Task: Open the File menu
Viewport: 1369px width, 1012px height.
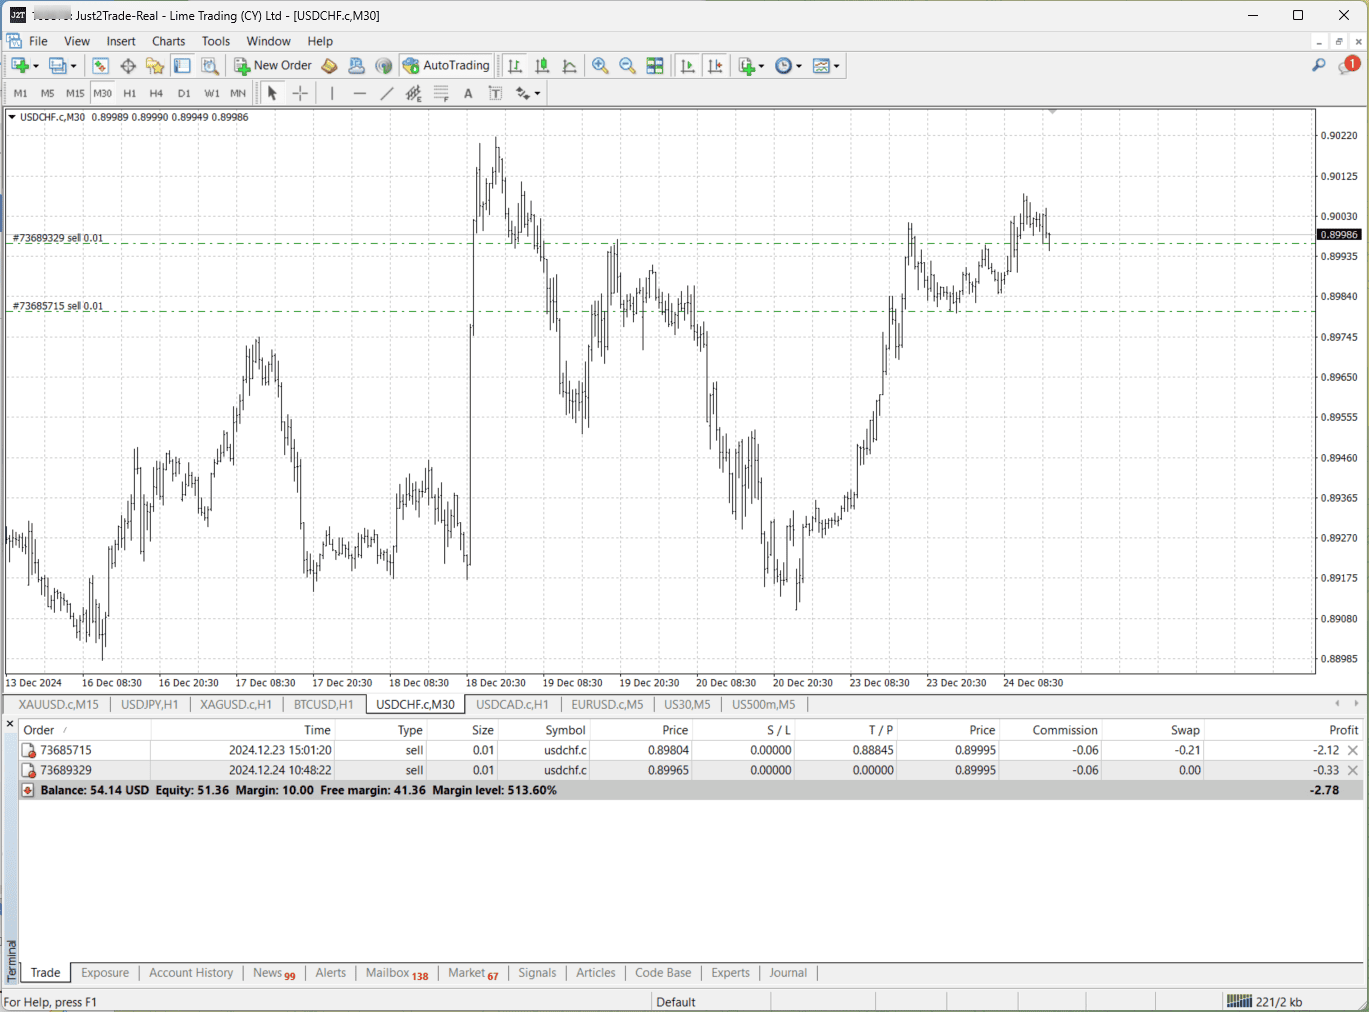Action: tap(38, 41)
